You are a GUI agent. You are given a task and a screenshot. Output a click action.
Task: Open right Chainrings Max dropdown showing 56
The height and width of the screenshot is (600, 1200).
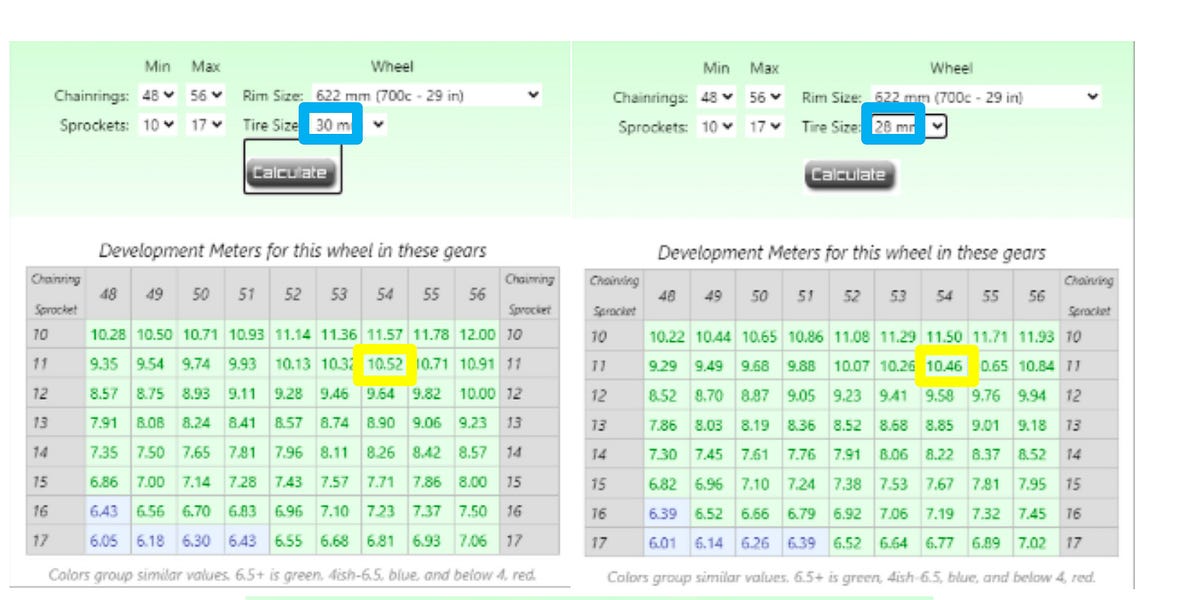tap(765, 98)
